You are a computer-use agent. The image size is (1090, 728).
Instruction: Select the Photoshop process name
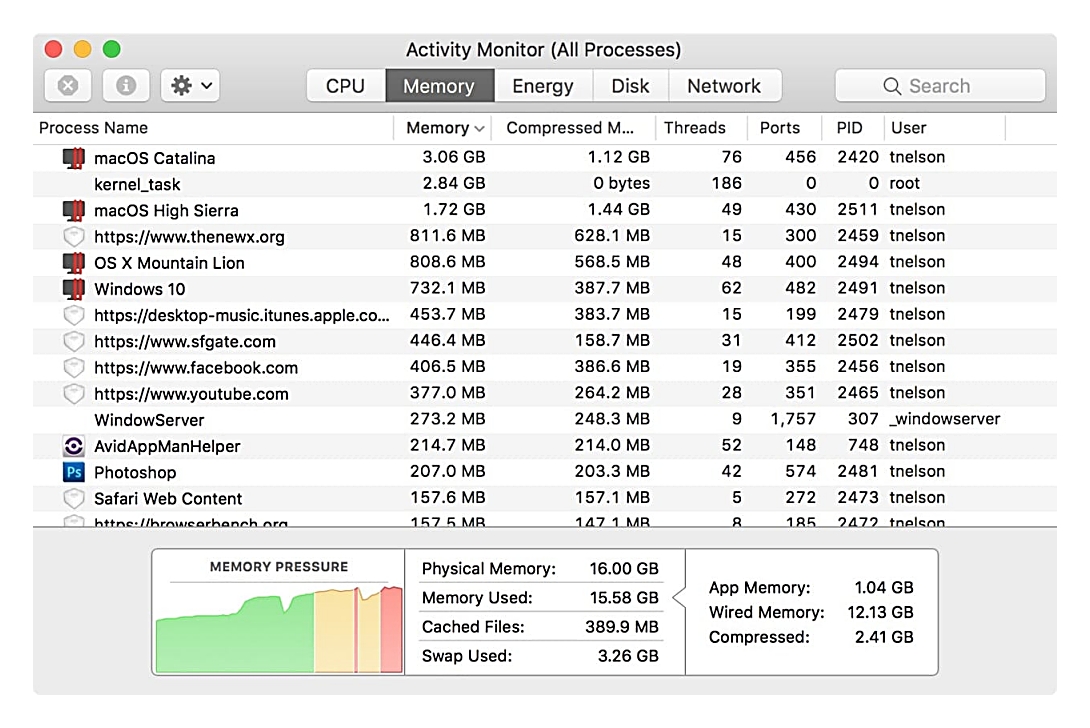pos(135,473)
